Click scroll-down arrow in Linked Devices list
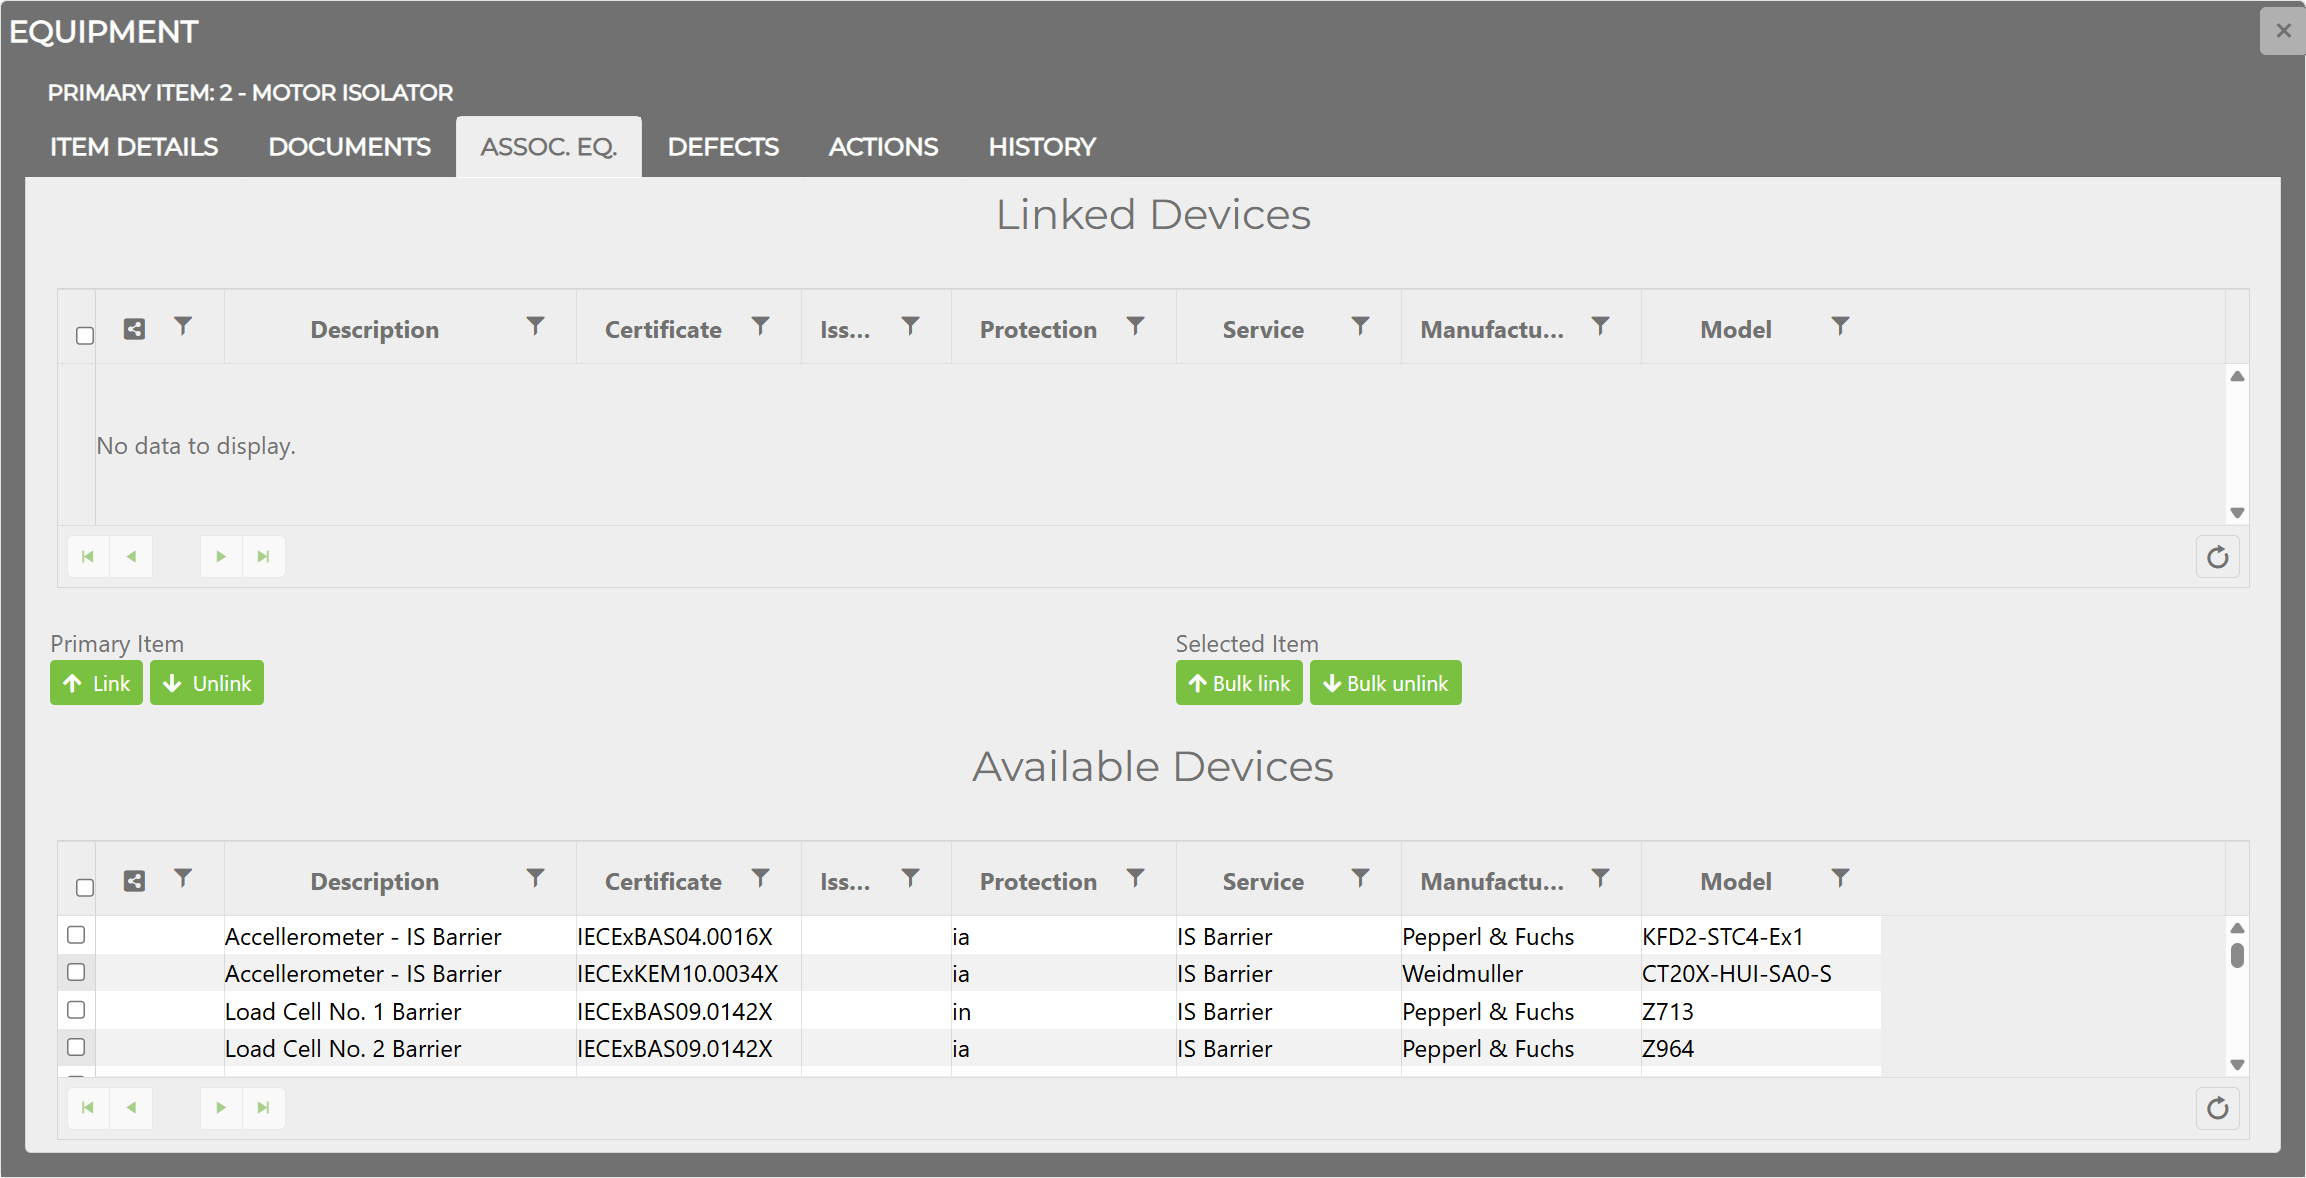The image size is (2306, 1178). coord(2238,513)
